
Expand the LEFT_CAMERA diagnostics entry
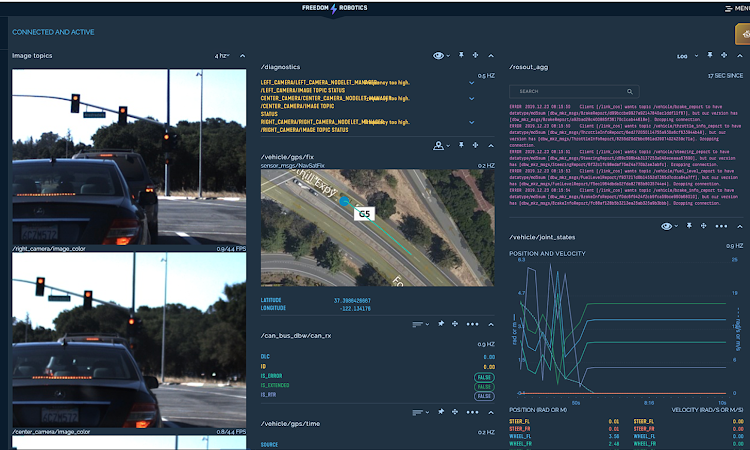[x=472, y=83]
